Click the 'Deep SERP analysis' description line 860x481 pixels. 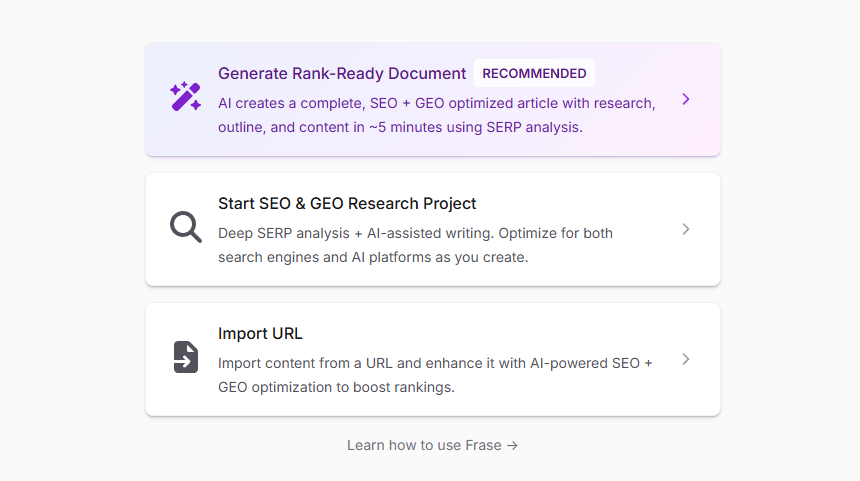(415, 233)
